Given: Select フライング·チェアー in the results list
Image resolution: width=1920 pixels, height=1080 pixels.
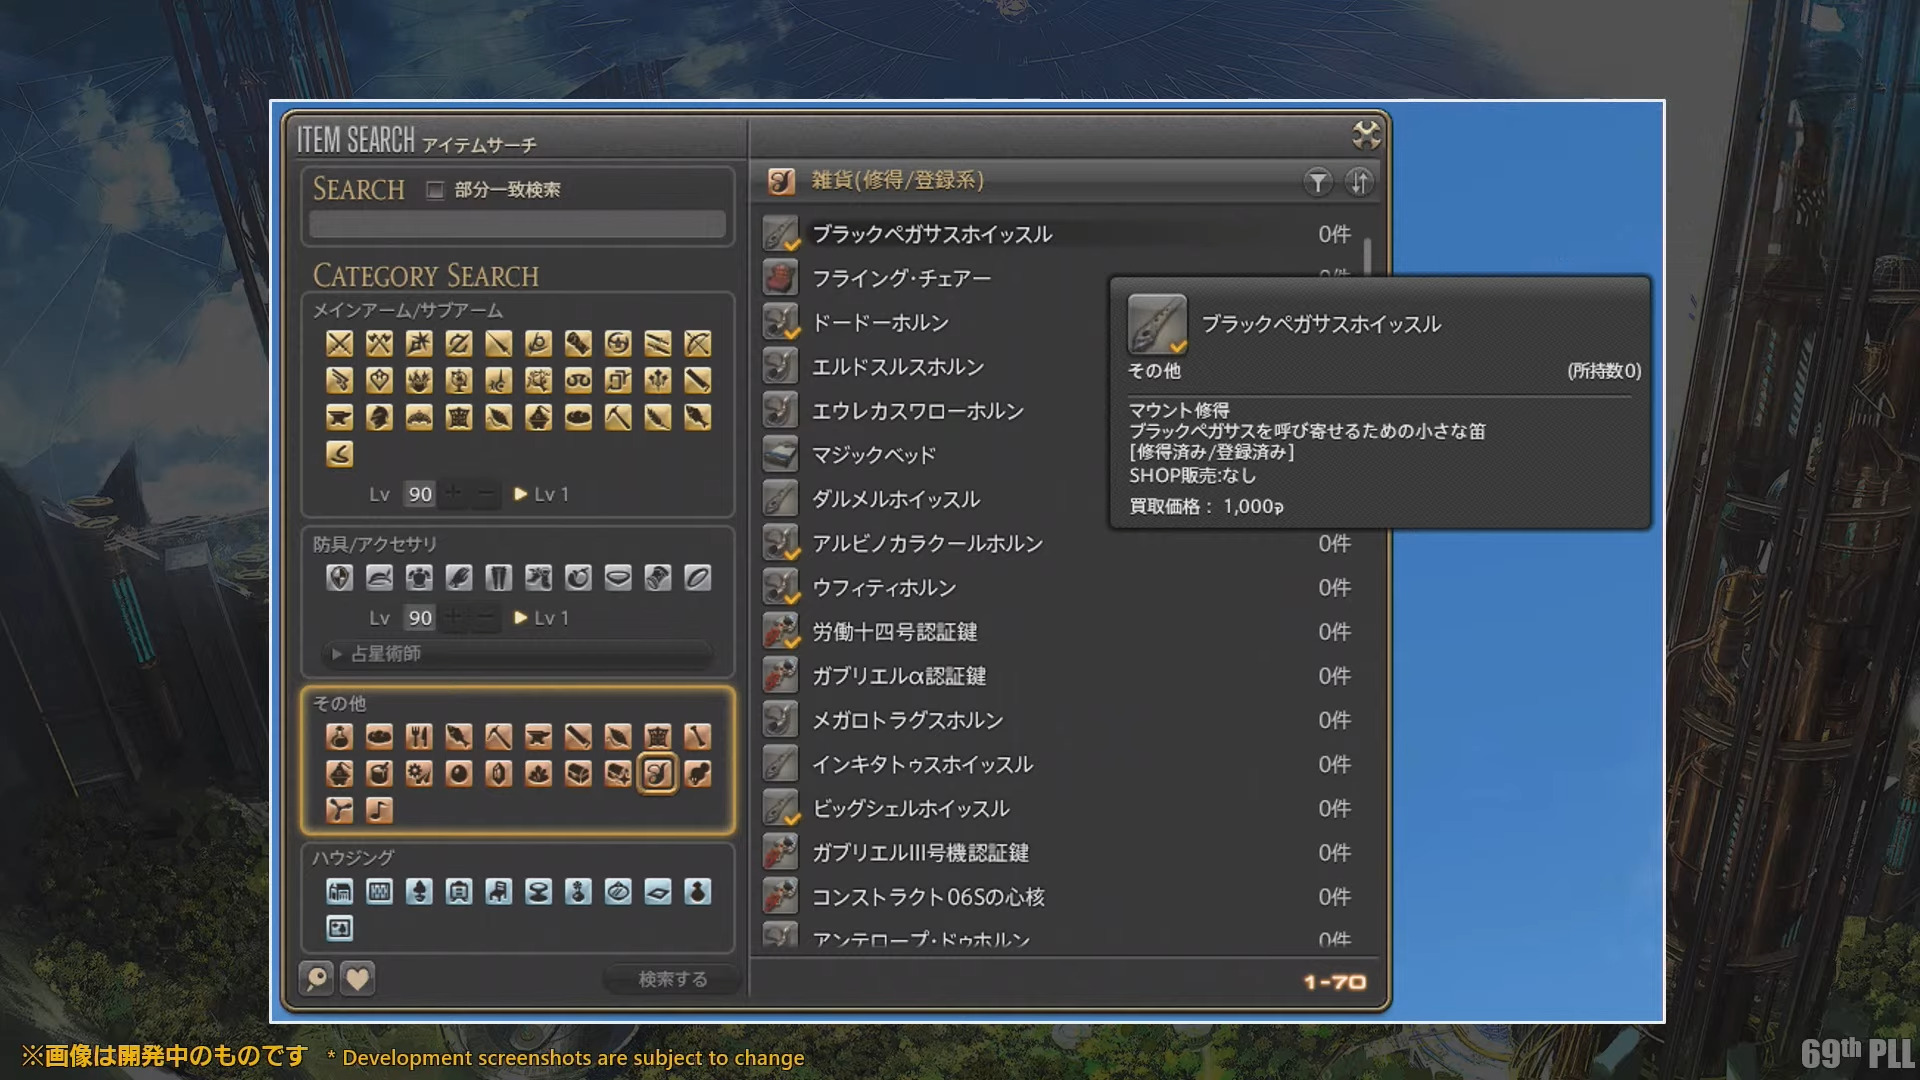Looking at the screenshot, I should click(x=900, y=278).
